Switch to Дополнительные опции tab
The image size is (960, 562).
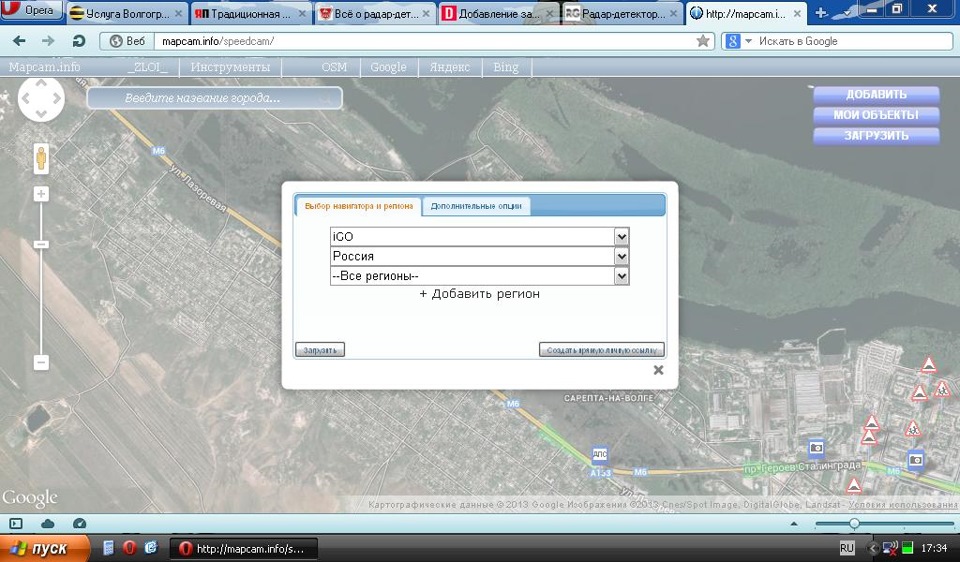476,206
